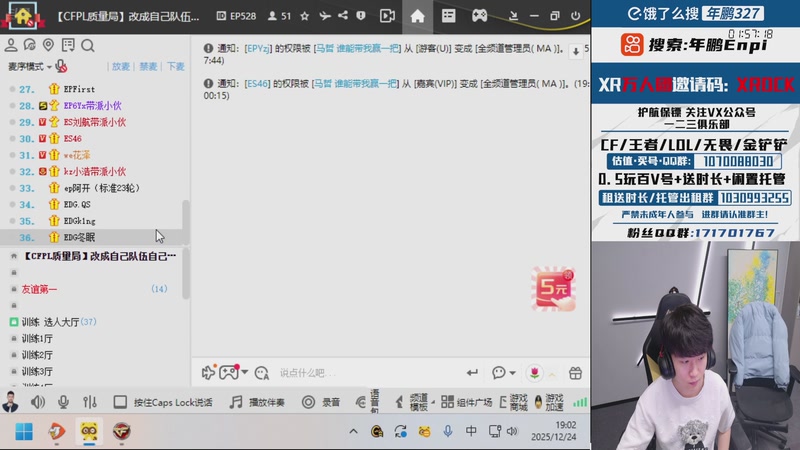This screenshot has height=450, width=800.
Task: Click the airplane icon in title bar
Action: 324,16
